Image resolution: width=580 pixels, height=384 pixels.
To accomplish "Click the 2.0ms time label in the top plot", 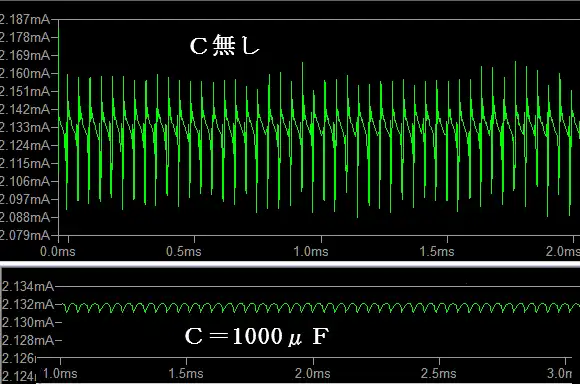I will pyautogui.click(x=563, y=252).
